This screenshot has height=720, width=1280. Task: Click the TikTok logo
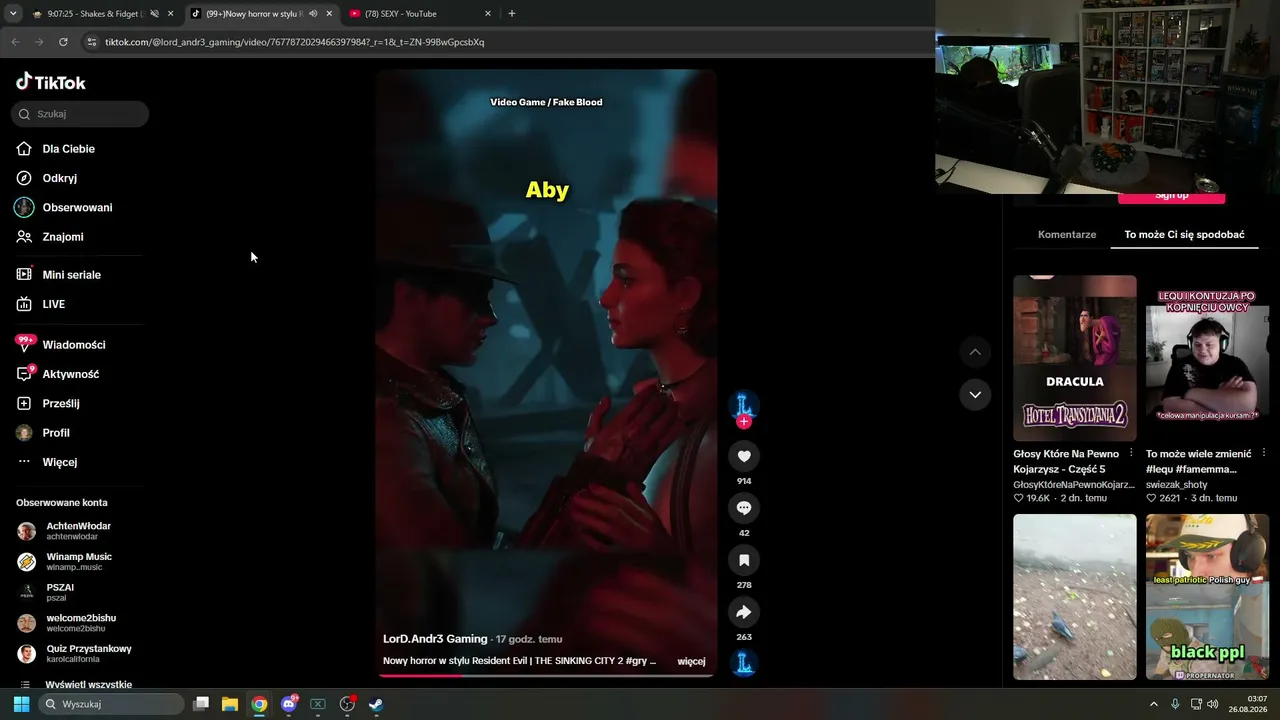51,82
